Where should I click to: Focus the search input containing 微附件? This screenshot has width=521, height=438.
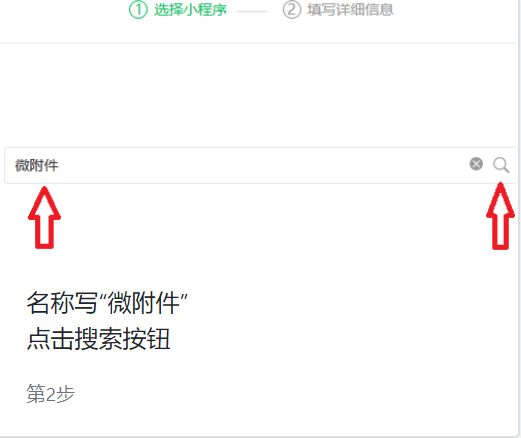click(260, 165)
